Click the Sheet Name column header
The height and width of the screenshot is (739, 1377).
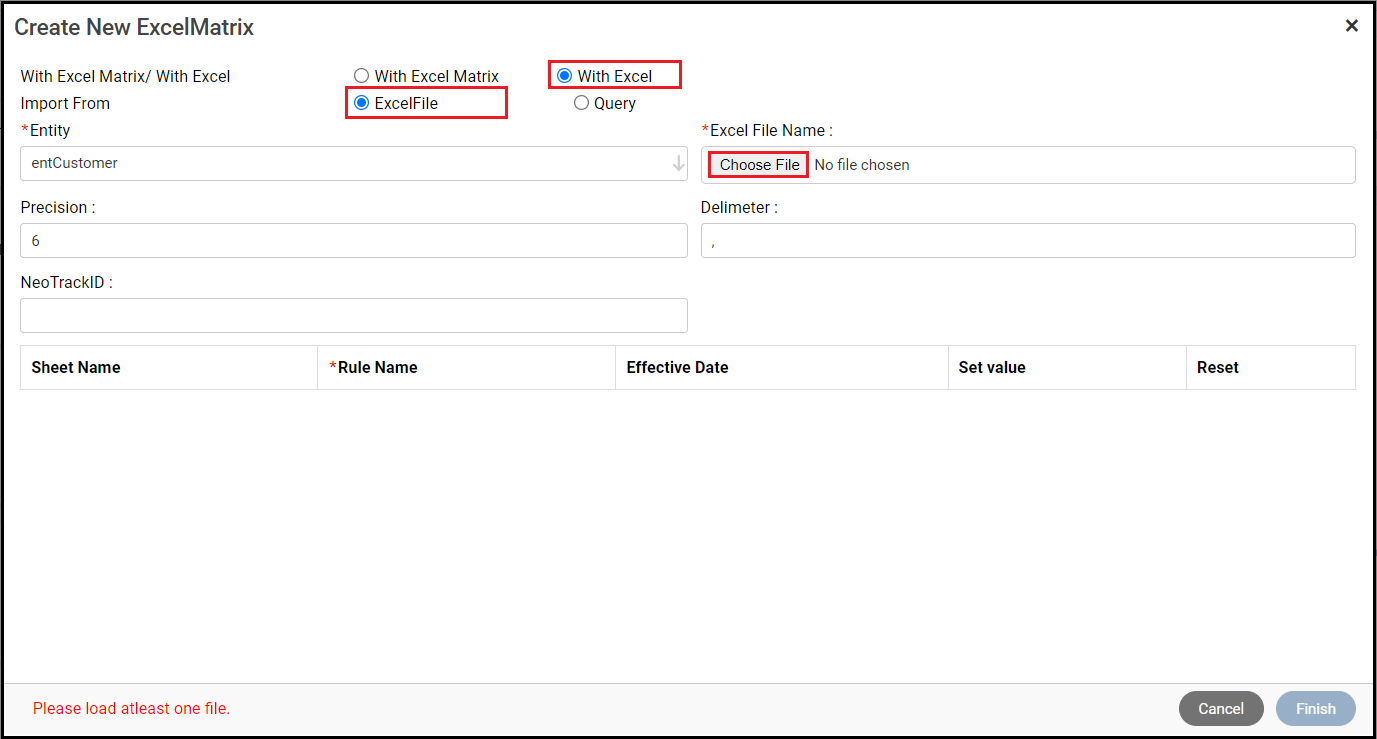tap(76, 367)
